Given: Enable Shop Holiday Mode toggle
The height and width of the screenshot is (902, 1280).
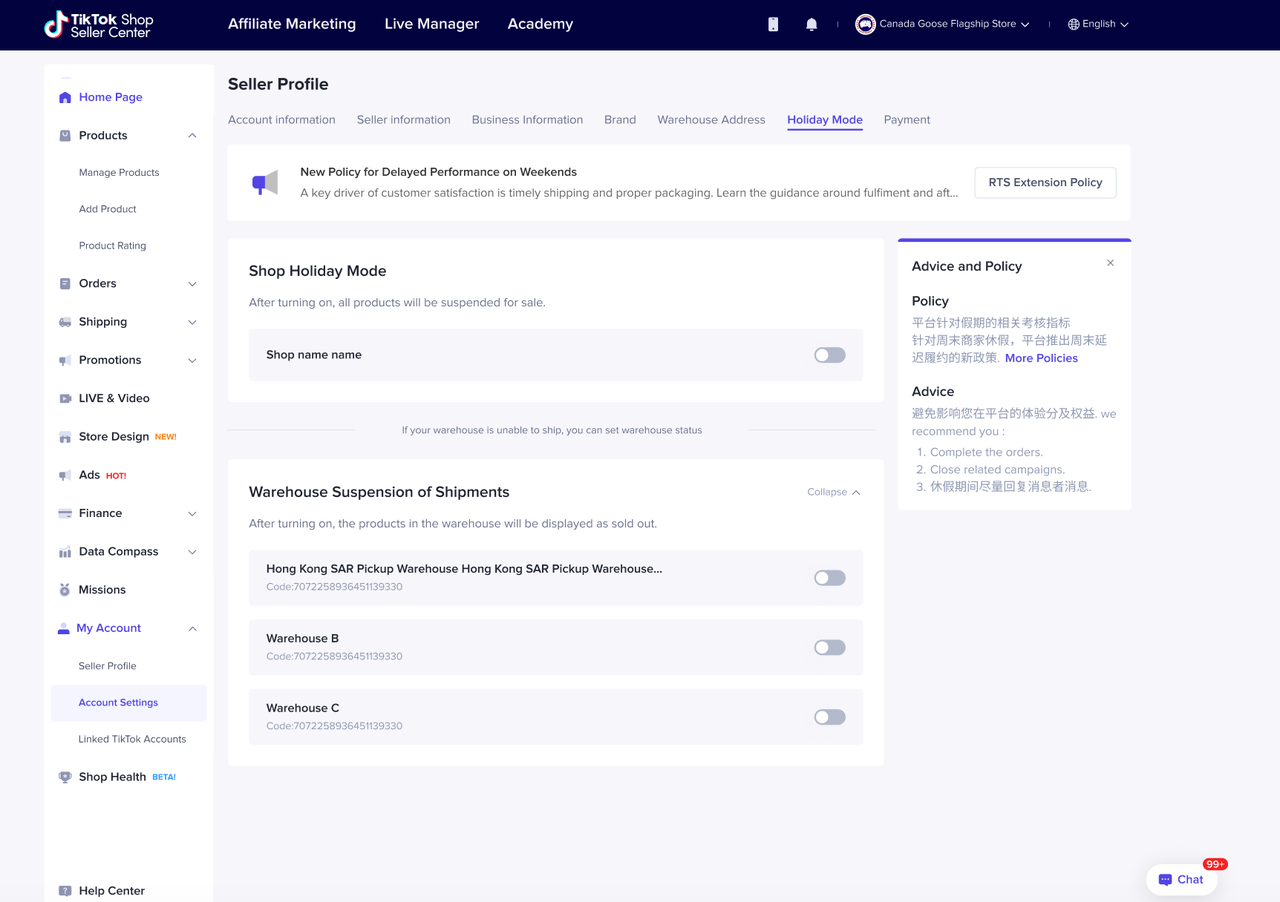Looking at the screenshot, I should pyautogui.click(x=829, y=355).
